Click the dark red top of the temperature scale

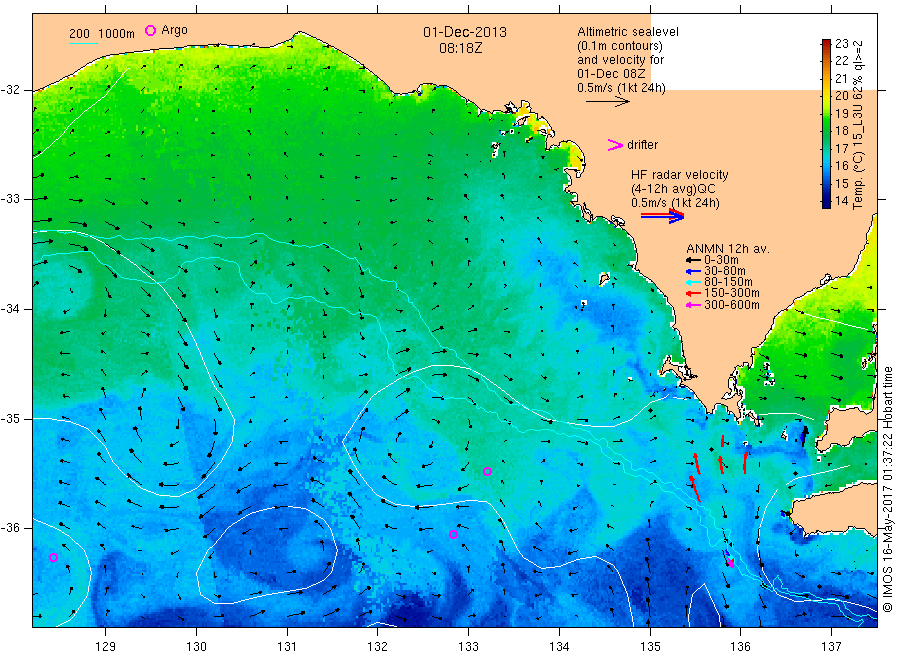827,44
